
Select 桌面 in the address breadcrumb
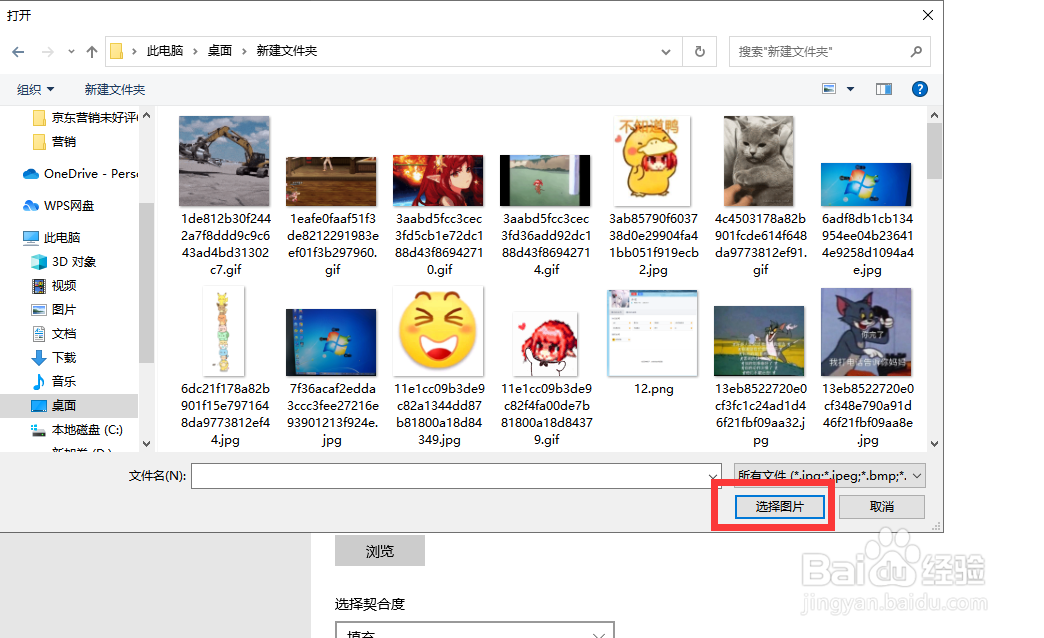pyautogui.click(x=220, y=51)
